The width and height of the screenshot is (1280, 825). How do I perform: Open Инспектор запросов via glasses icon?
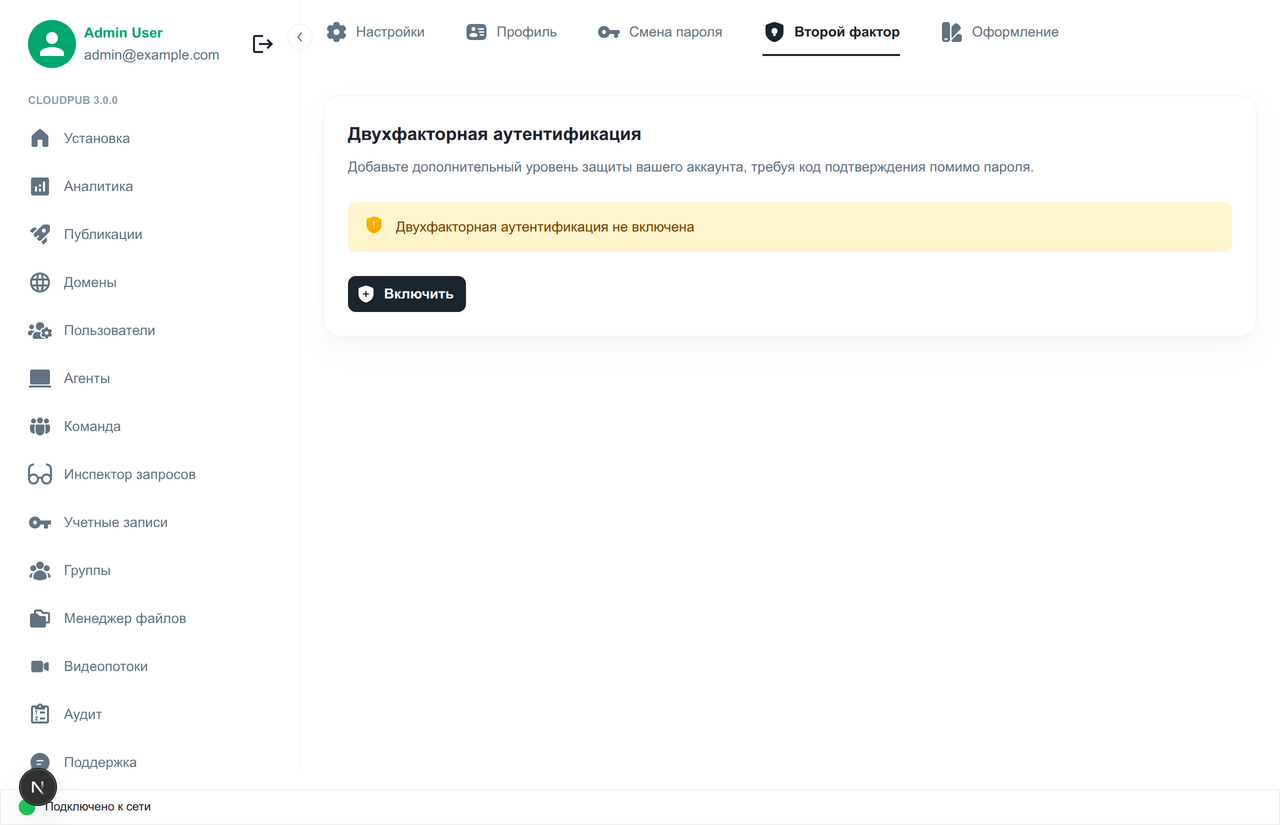click(x=39, y=474)
